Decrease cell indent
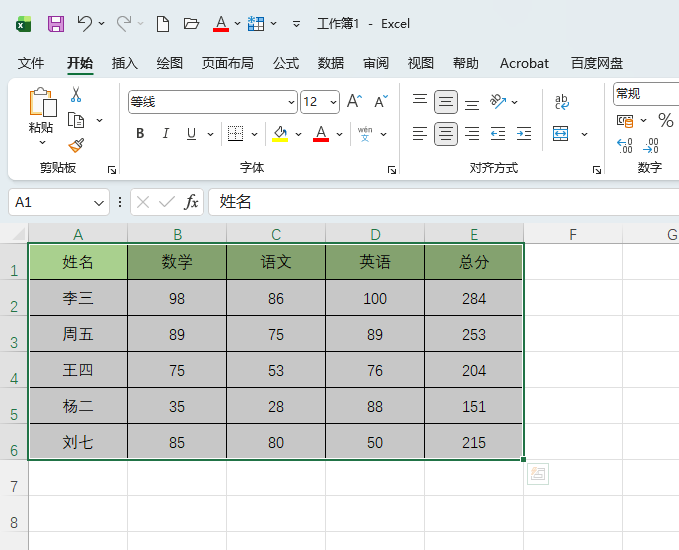The width and height of the screenshot is (679, 550). tap(498, 134)
